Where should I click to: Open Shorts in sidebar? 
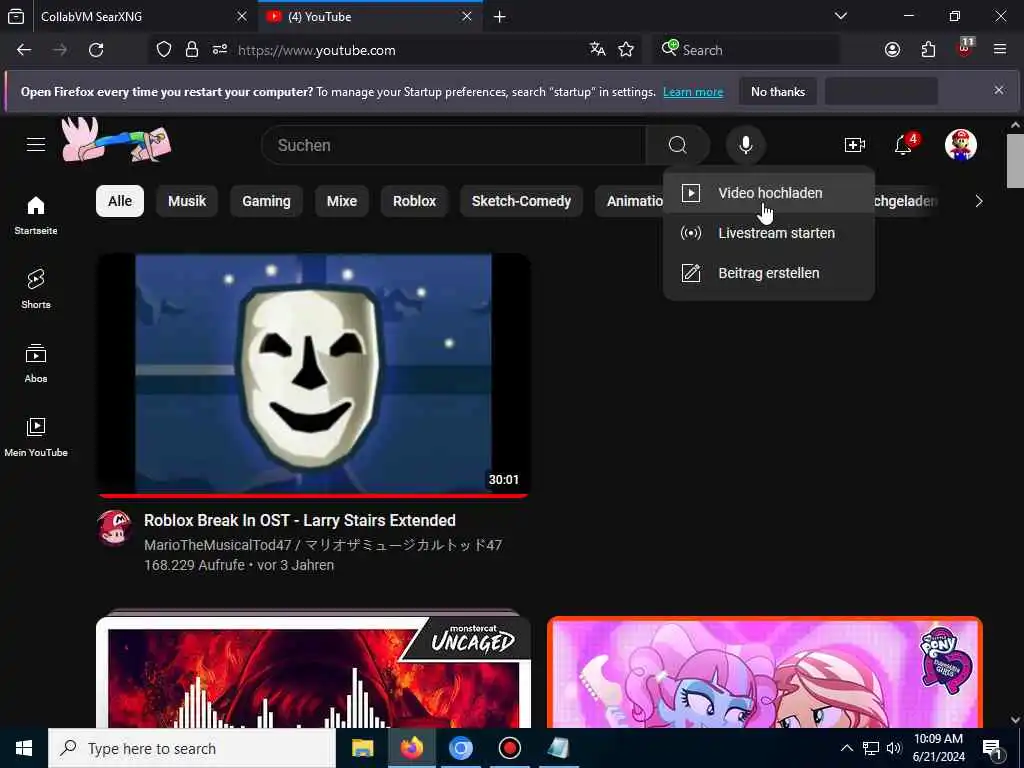36,289
